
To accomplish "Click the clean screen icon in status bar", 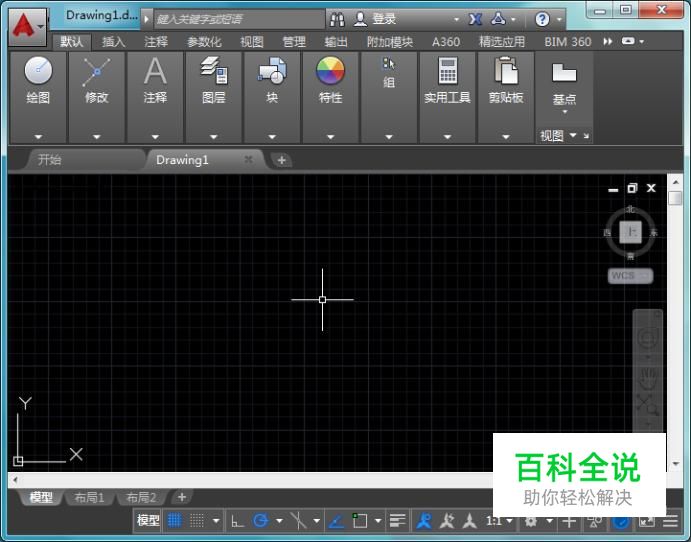I will coord(646,522).
